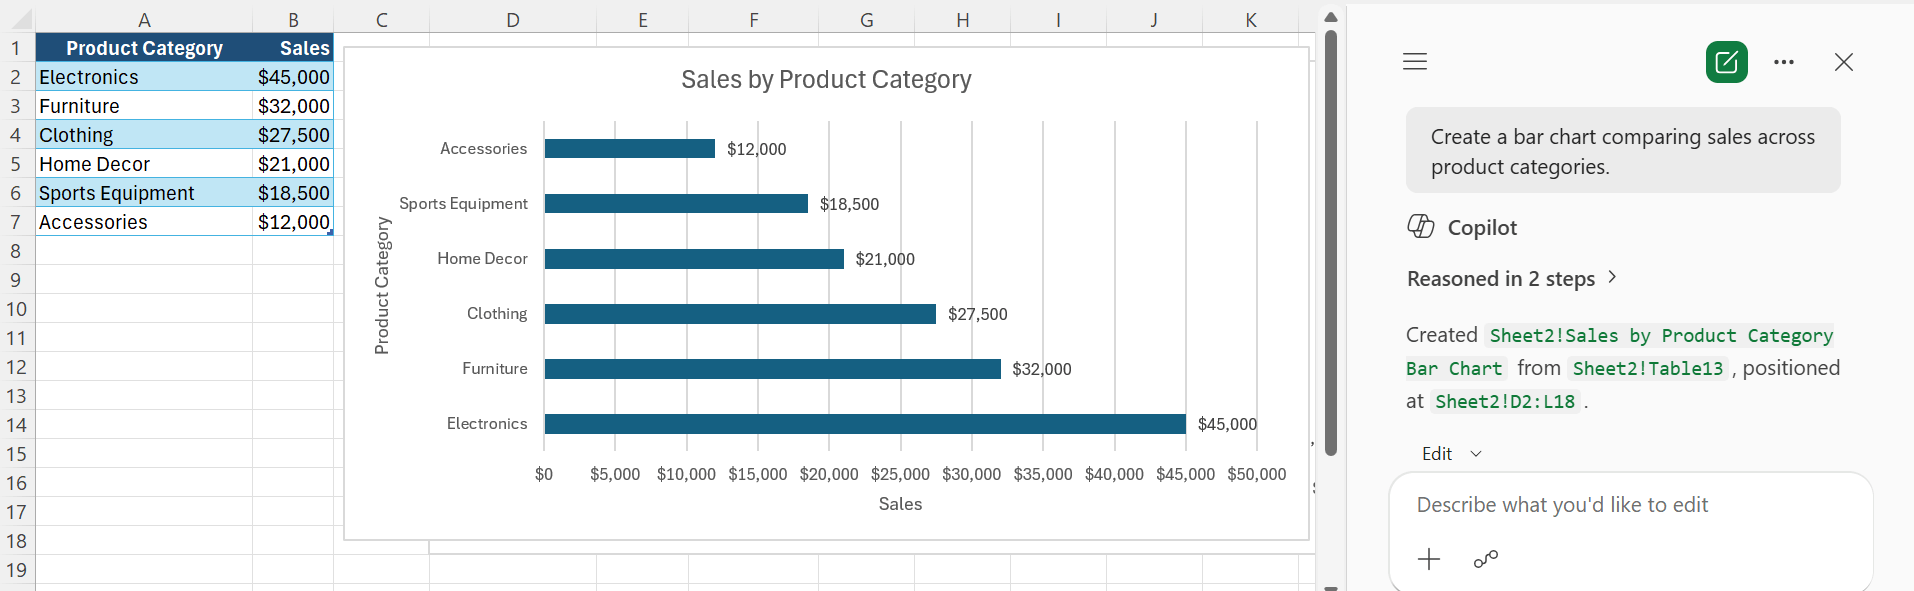Click the Copilot logo icon
This screenshot has height=591, width=1914.
click(1420, 227)
